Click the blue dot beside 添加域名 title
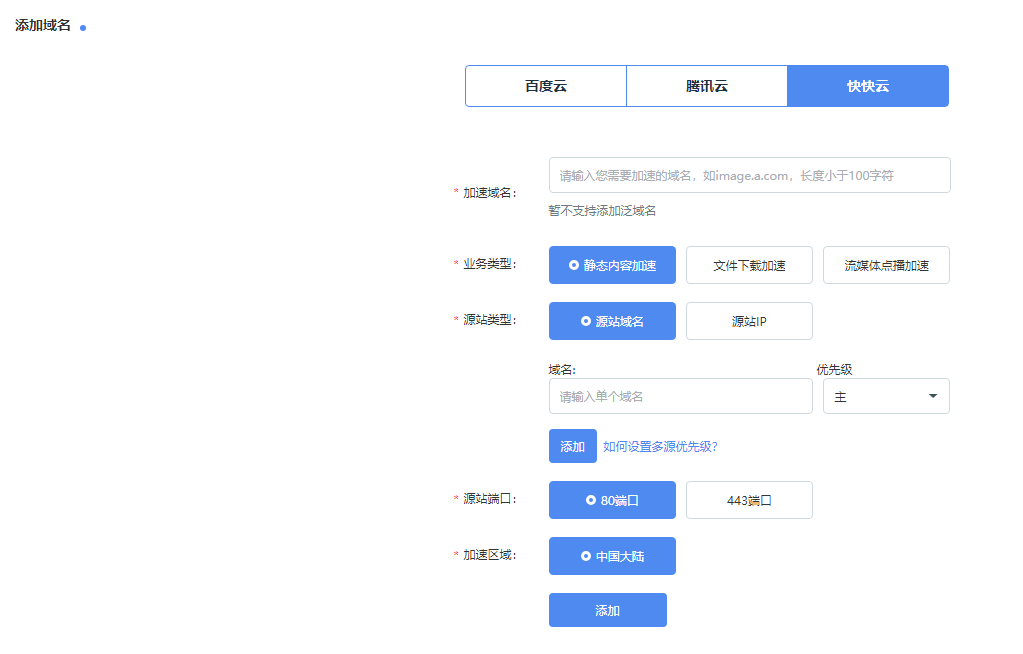Image resolution: width=1023 pixels, height=654 pixels. coord(83,28)
